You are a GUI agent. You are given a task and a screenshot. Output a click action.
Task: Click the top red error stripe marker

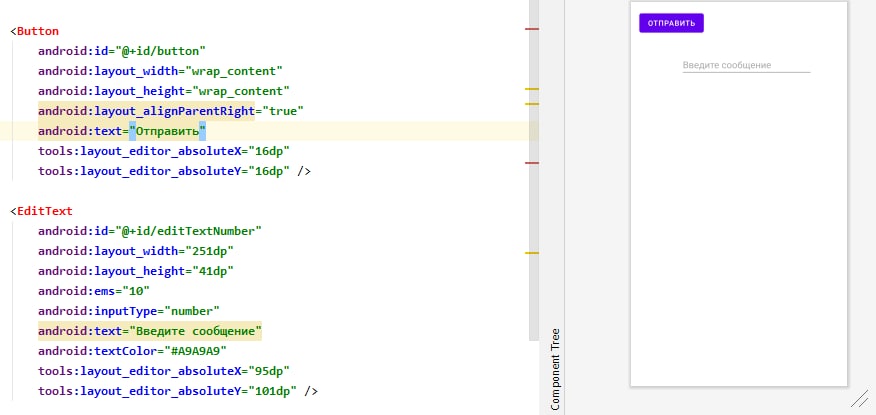[532, 28]
